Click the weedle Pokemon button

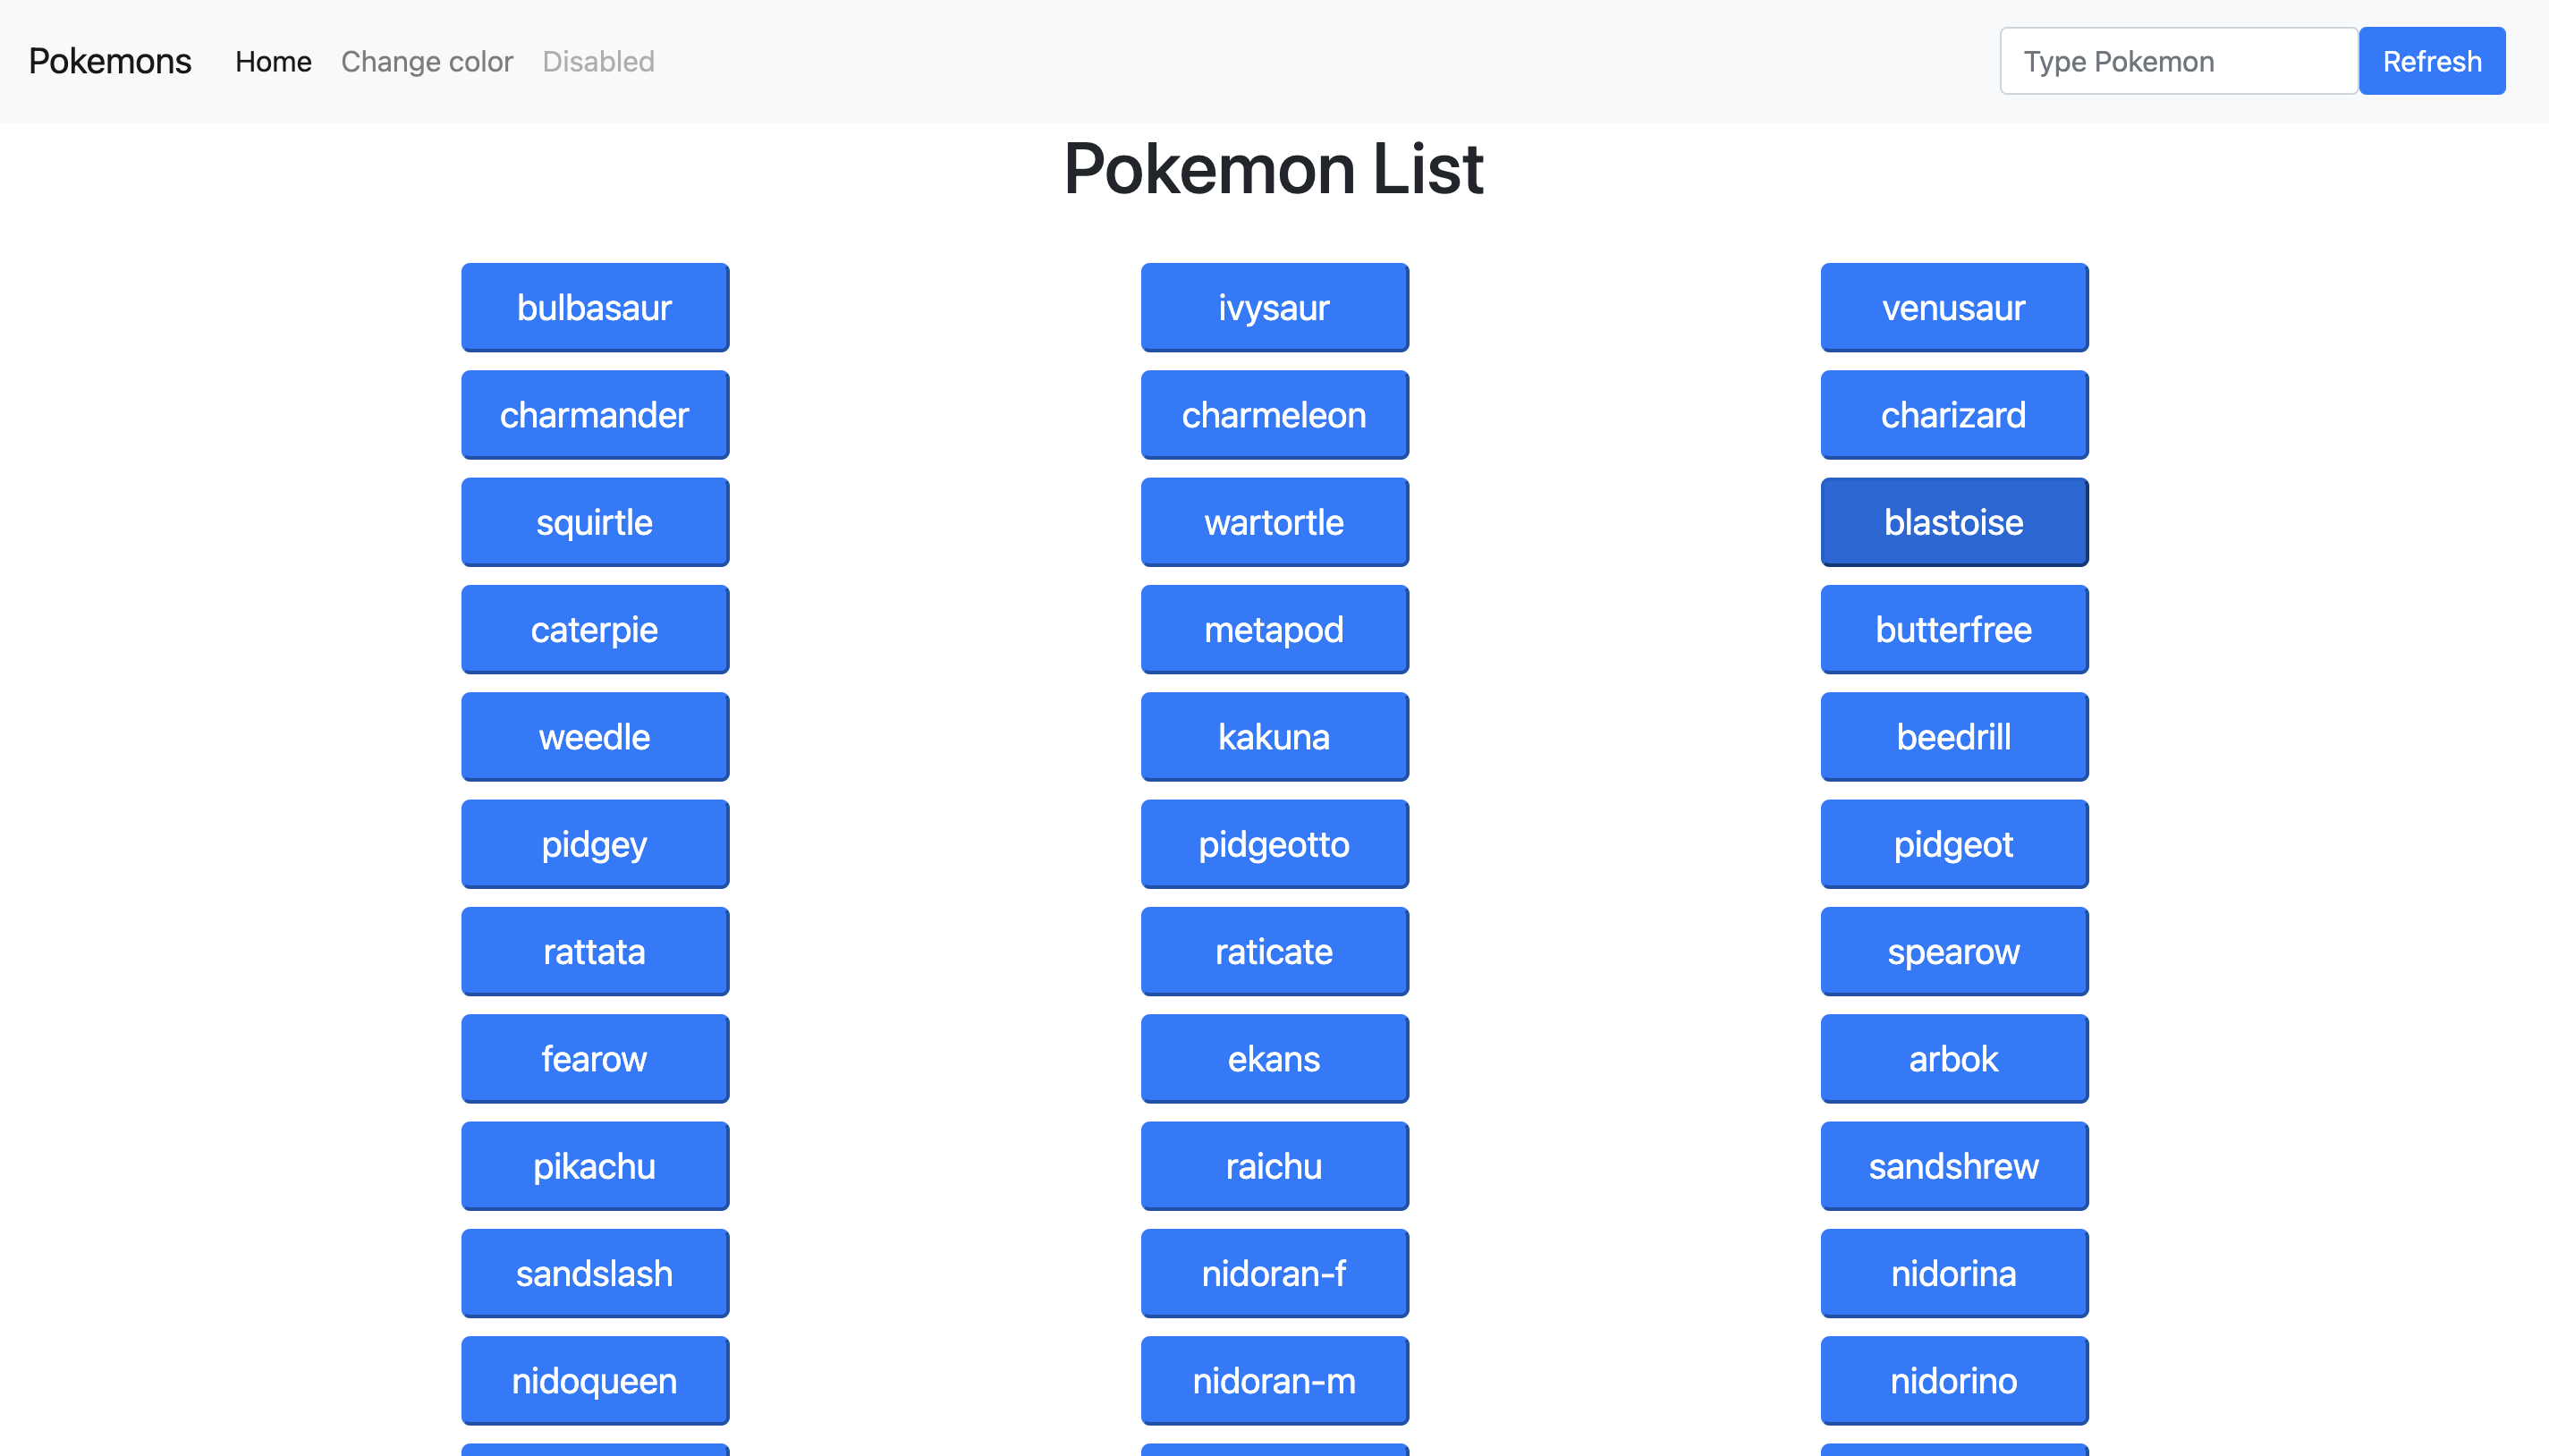click(594, 735)
